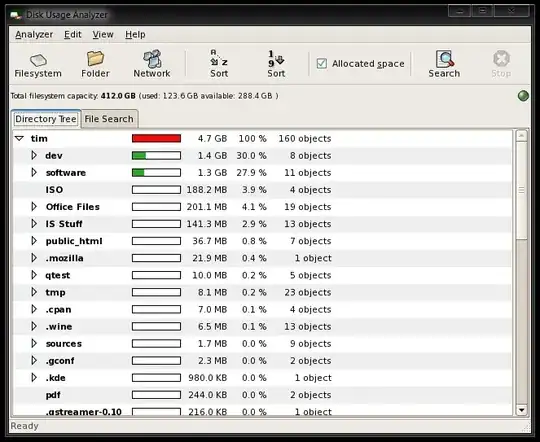Expand the .mozilla folder
The height and width of the screenshot is (442, 540).
[34, 258]
